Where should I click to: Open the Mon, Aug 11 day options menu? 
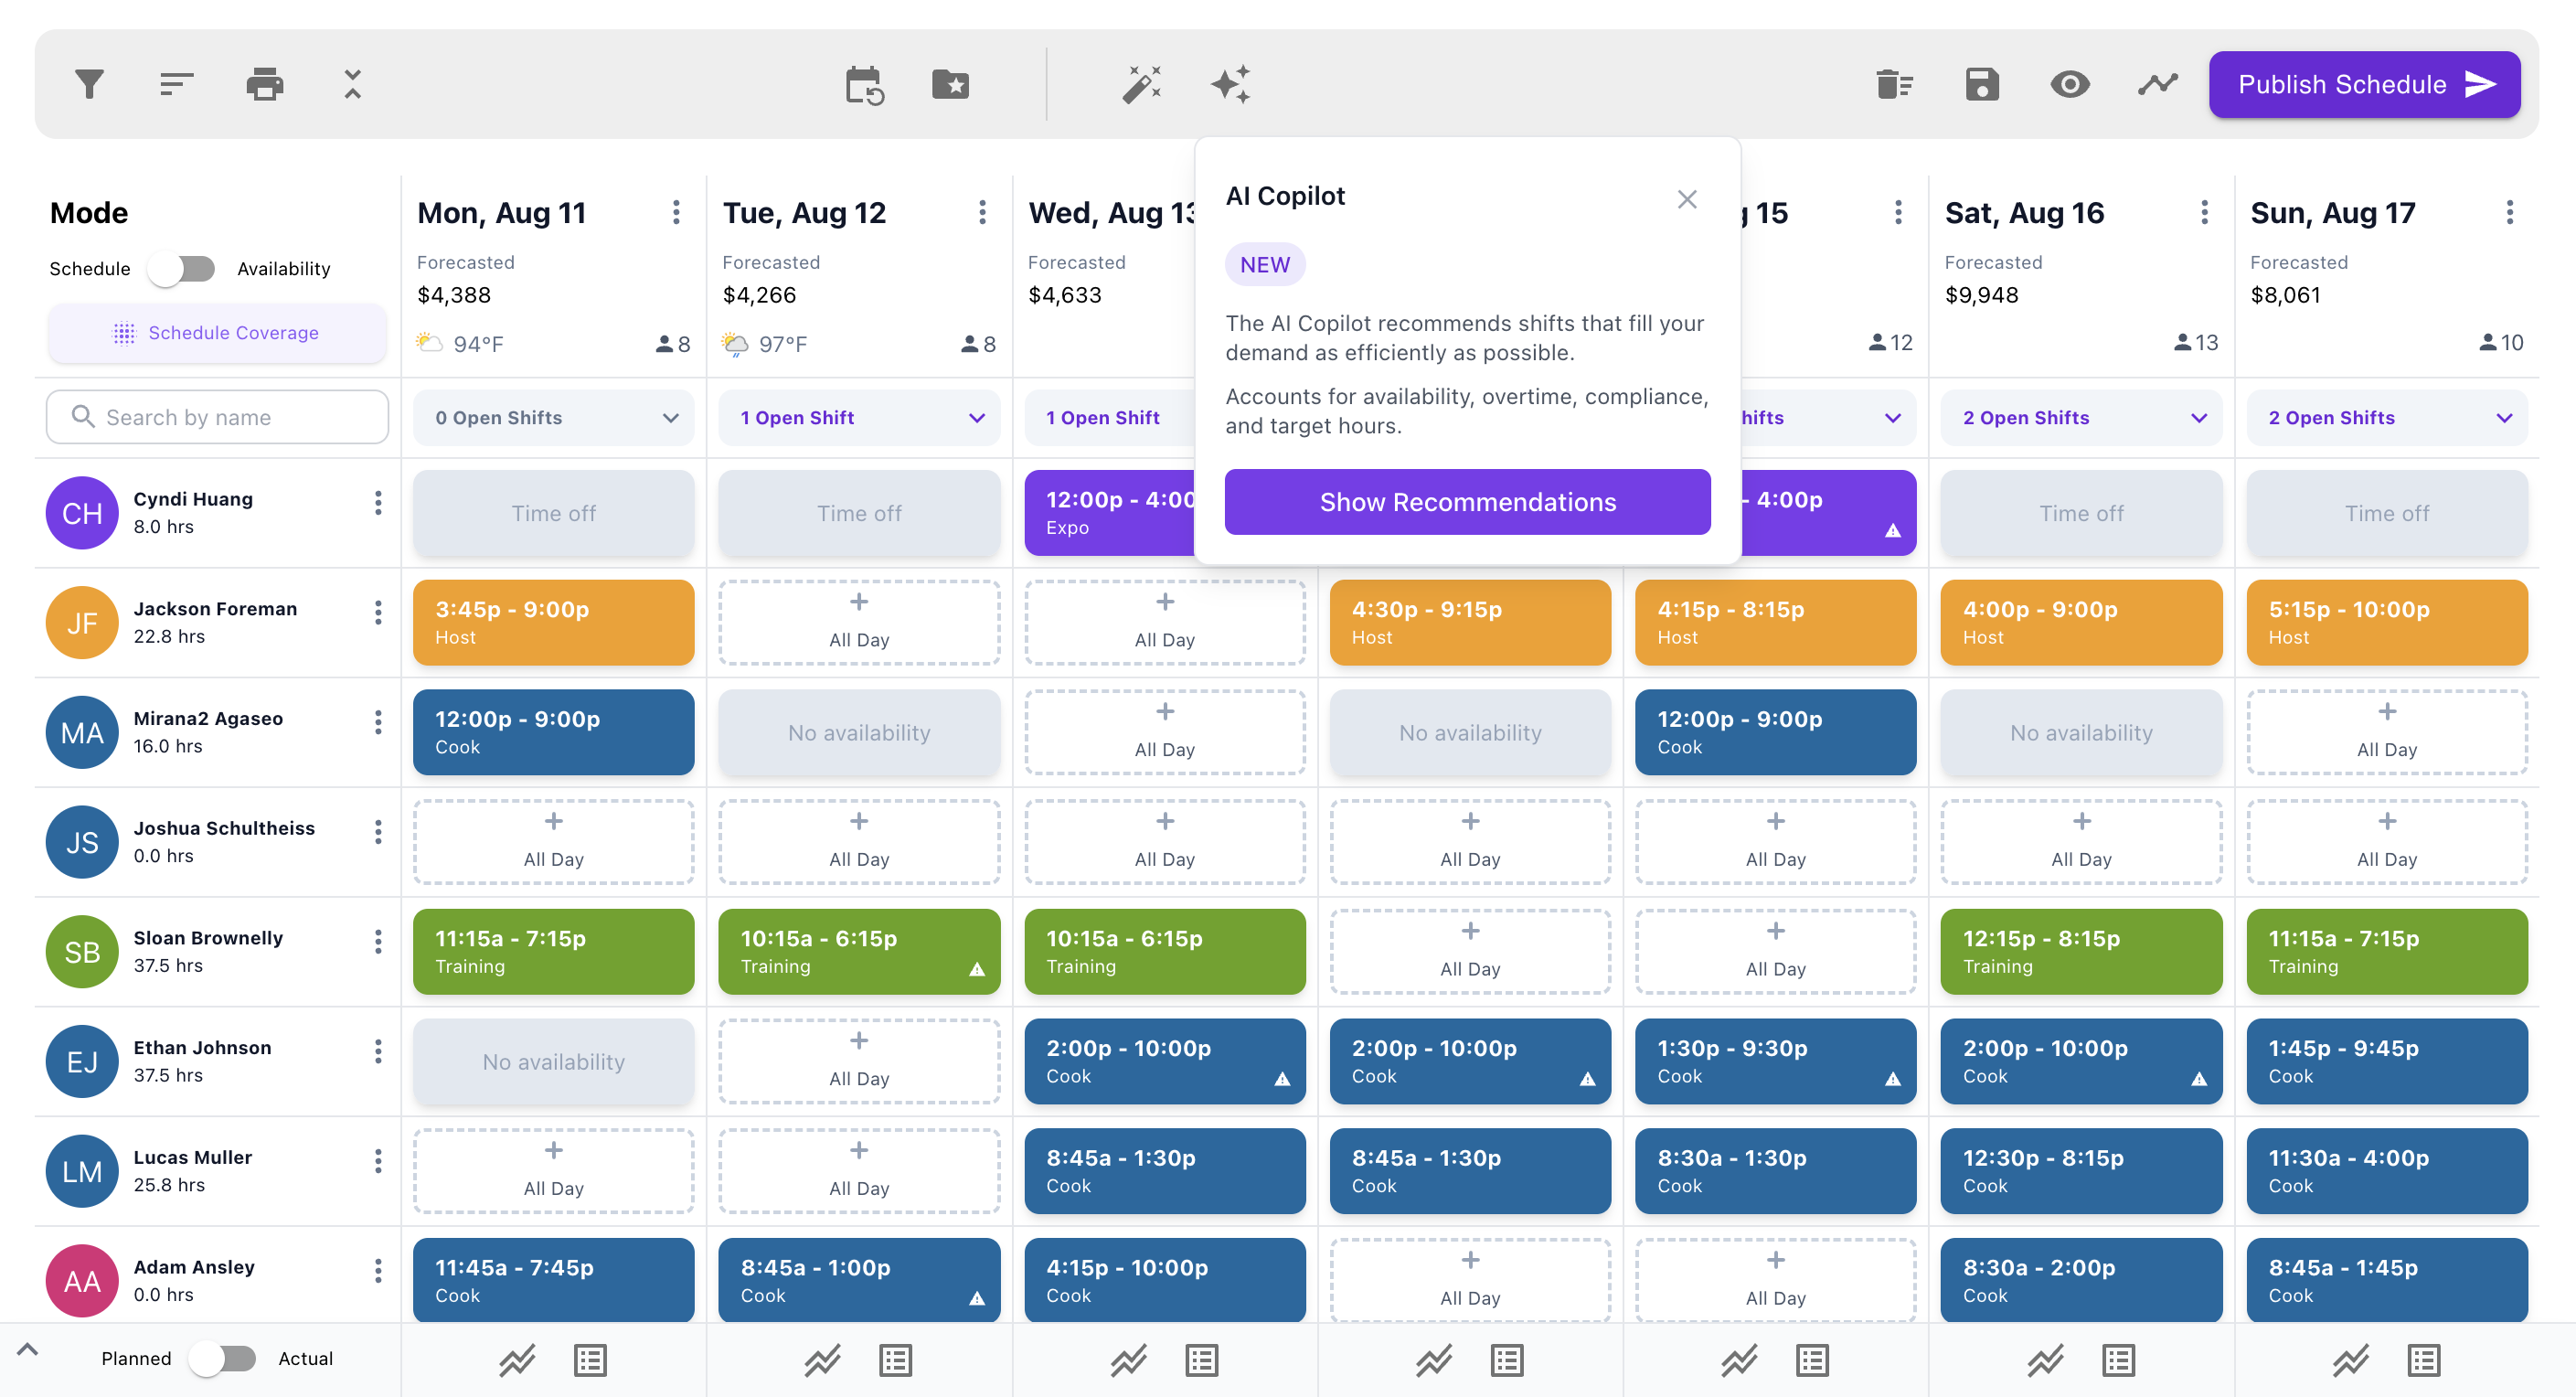[676, 212]
